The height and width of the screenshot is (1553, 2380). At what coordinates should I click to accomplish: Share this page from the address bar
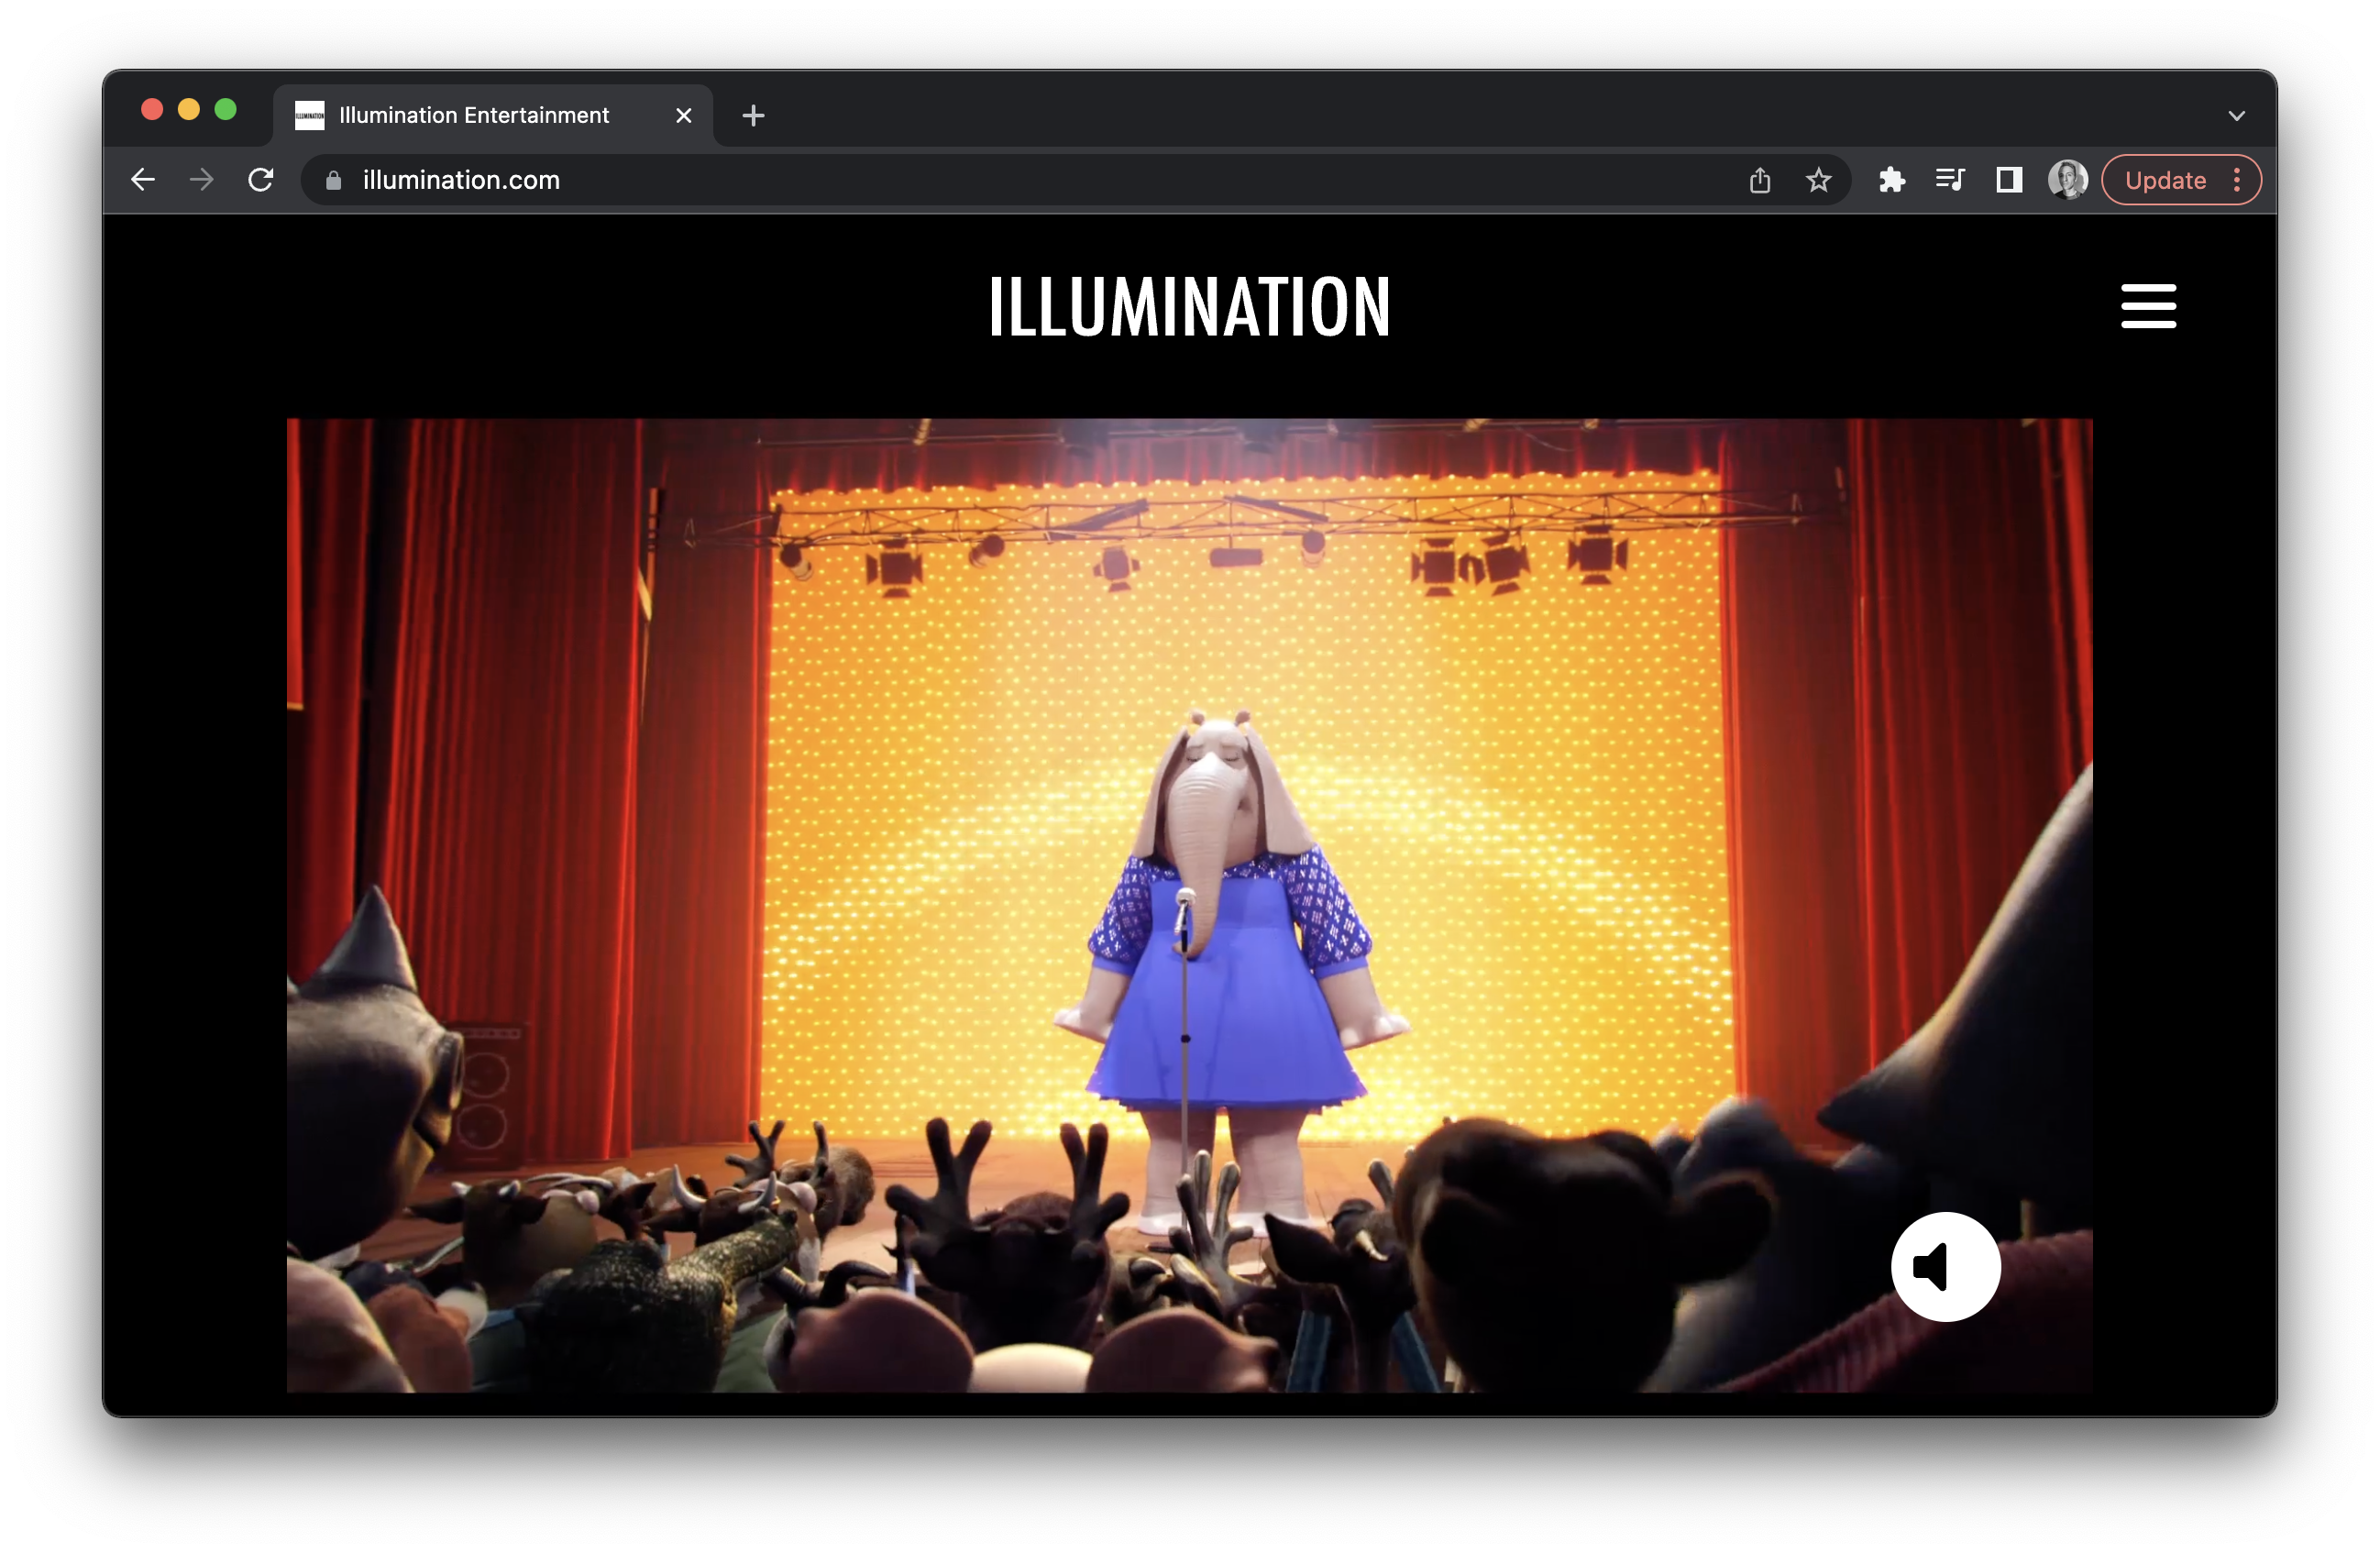pos(1760,180)
